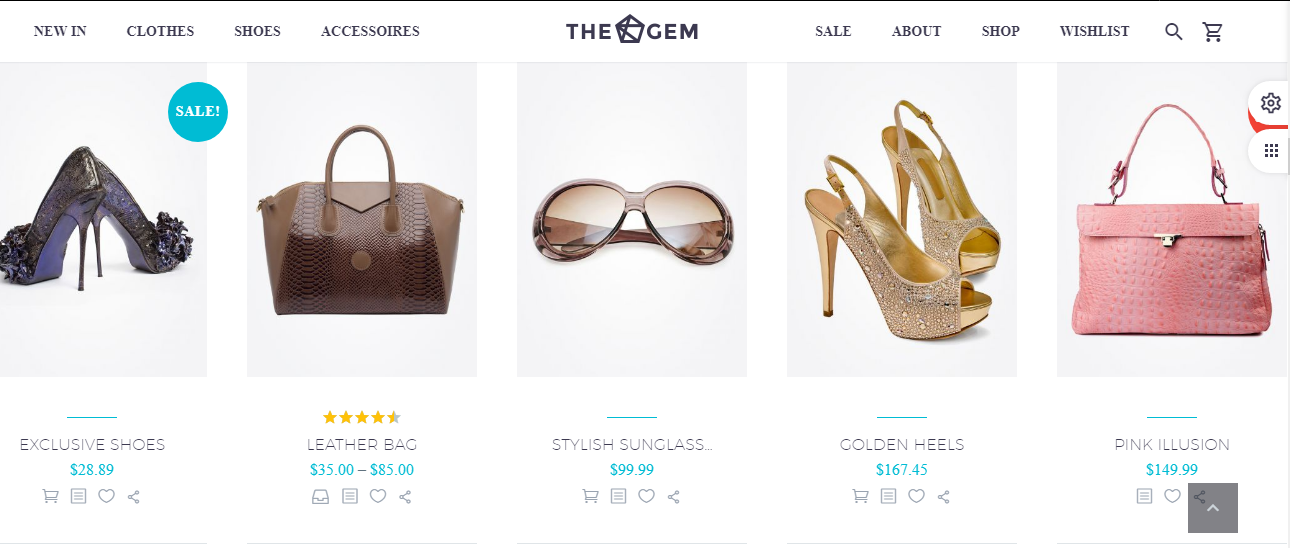The image size is (1290, 548).
Task: Open the search icon in header
Action: pos(1174,32)
